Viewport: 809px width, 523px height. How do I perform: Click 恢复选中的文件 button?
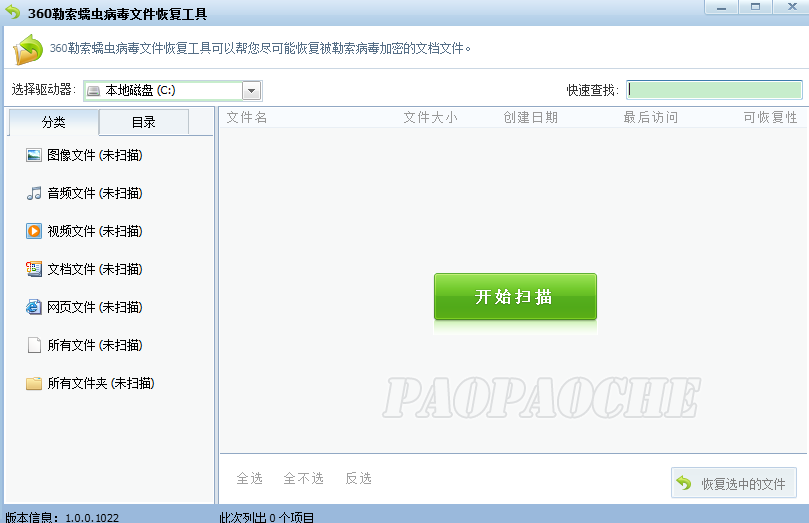coord(734,483)
